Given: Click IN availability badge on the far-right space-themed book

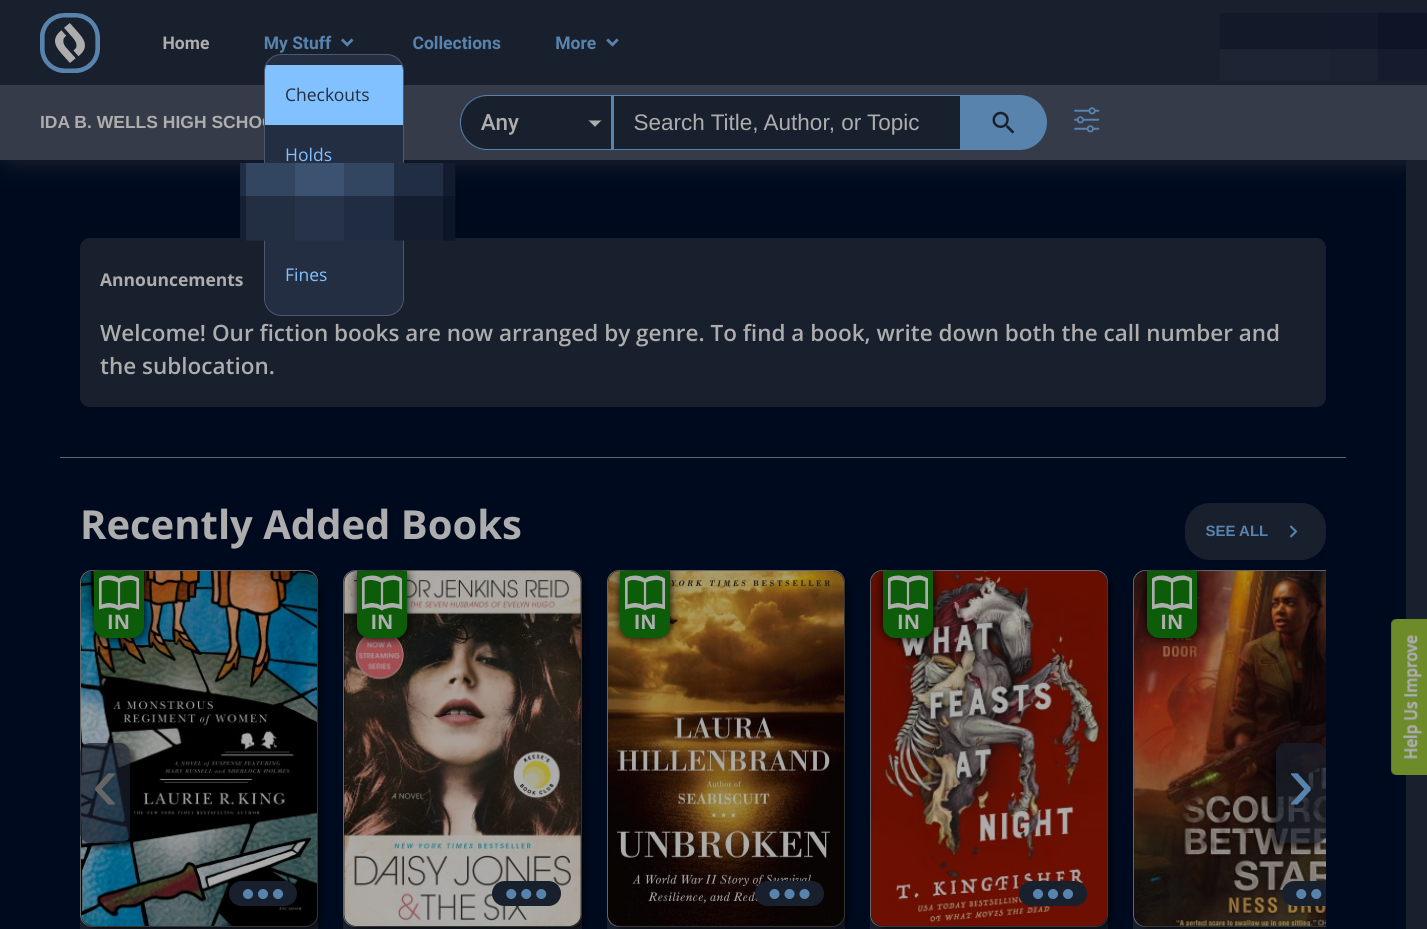Looking at the screenshot, I should pyautogui.click(x=1172, y=605).
